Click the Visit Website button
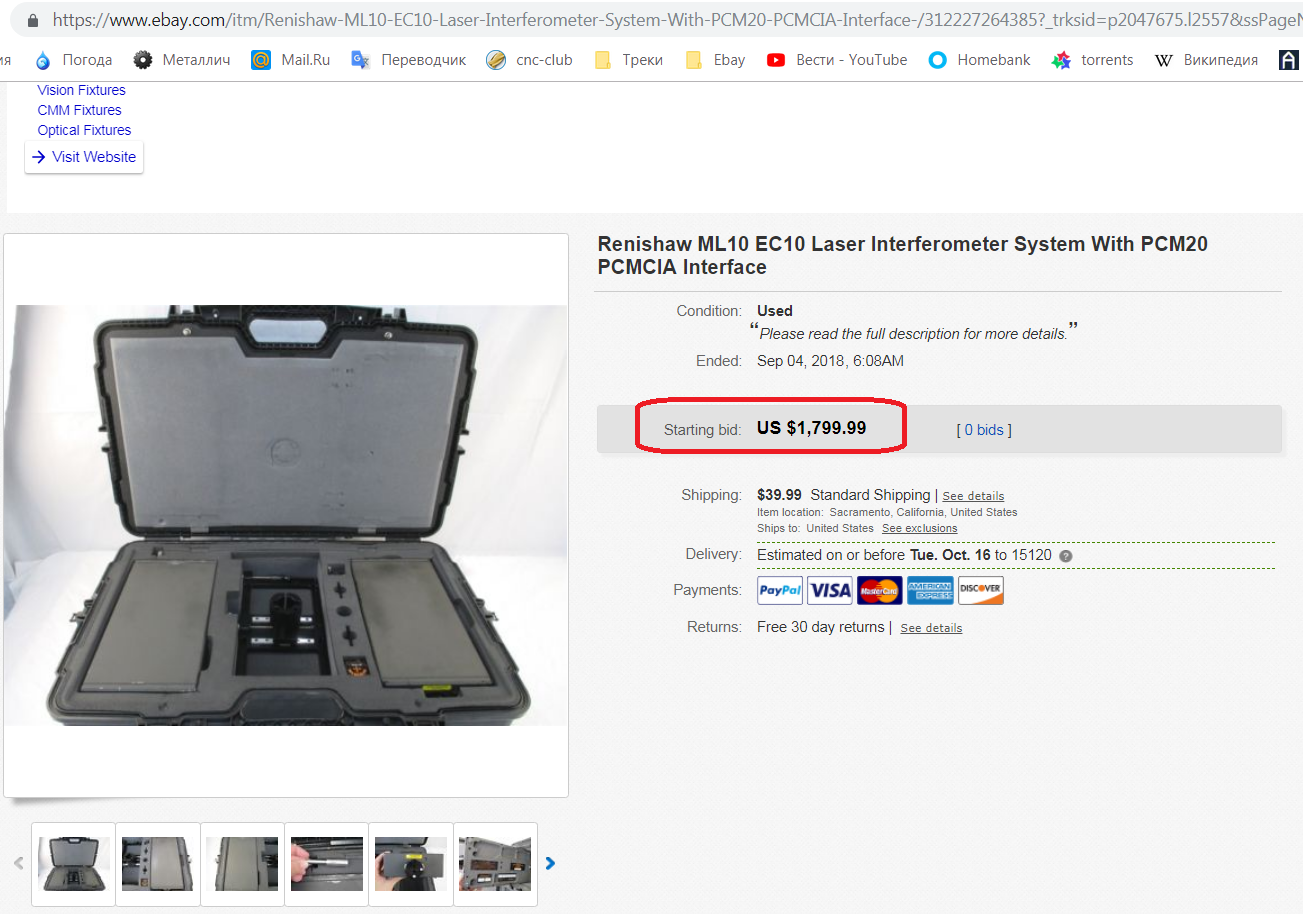1303x914 pixels. [84, 157]
